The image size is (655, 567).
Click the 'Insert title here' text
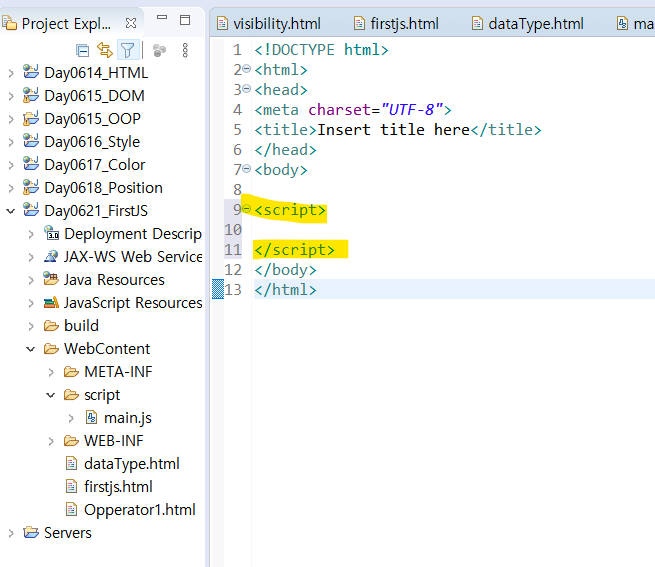(394, 130)
